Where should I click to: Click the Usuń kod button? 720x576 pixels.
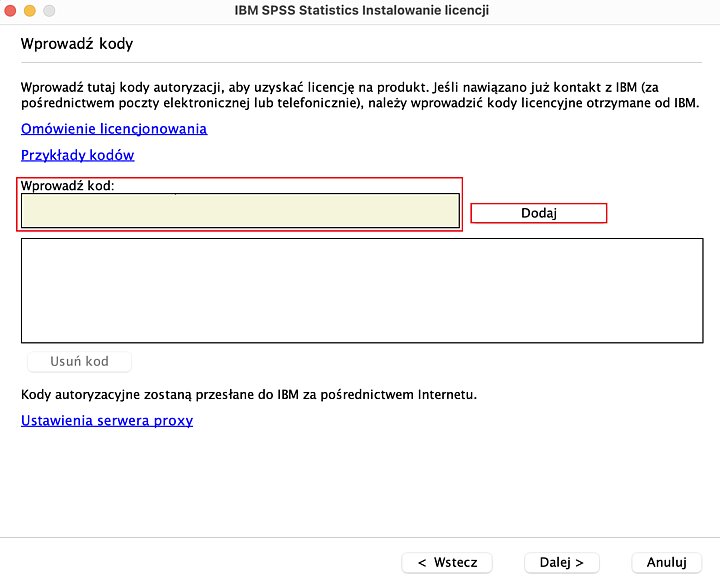[x=79, y=361]
